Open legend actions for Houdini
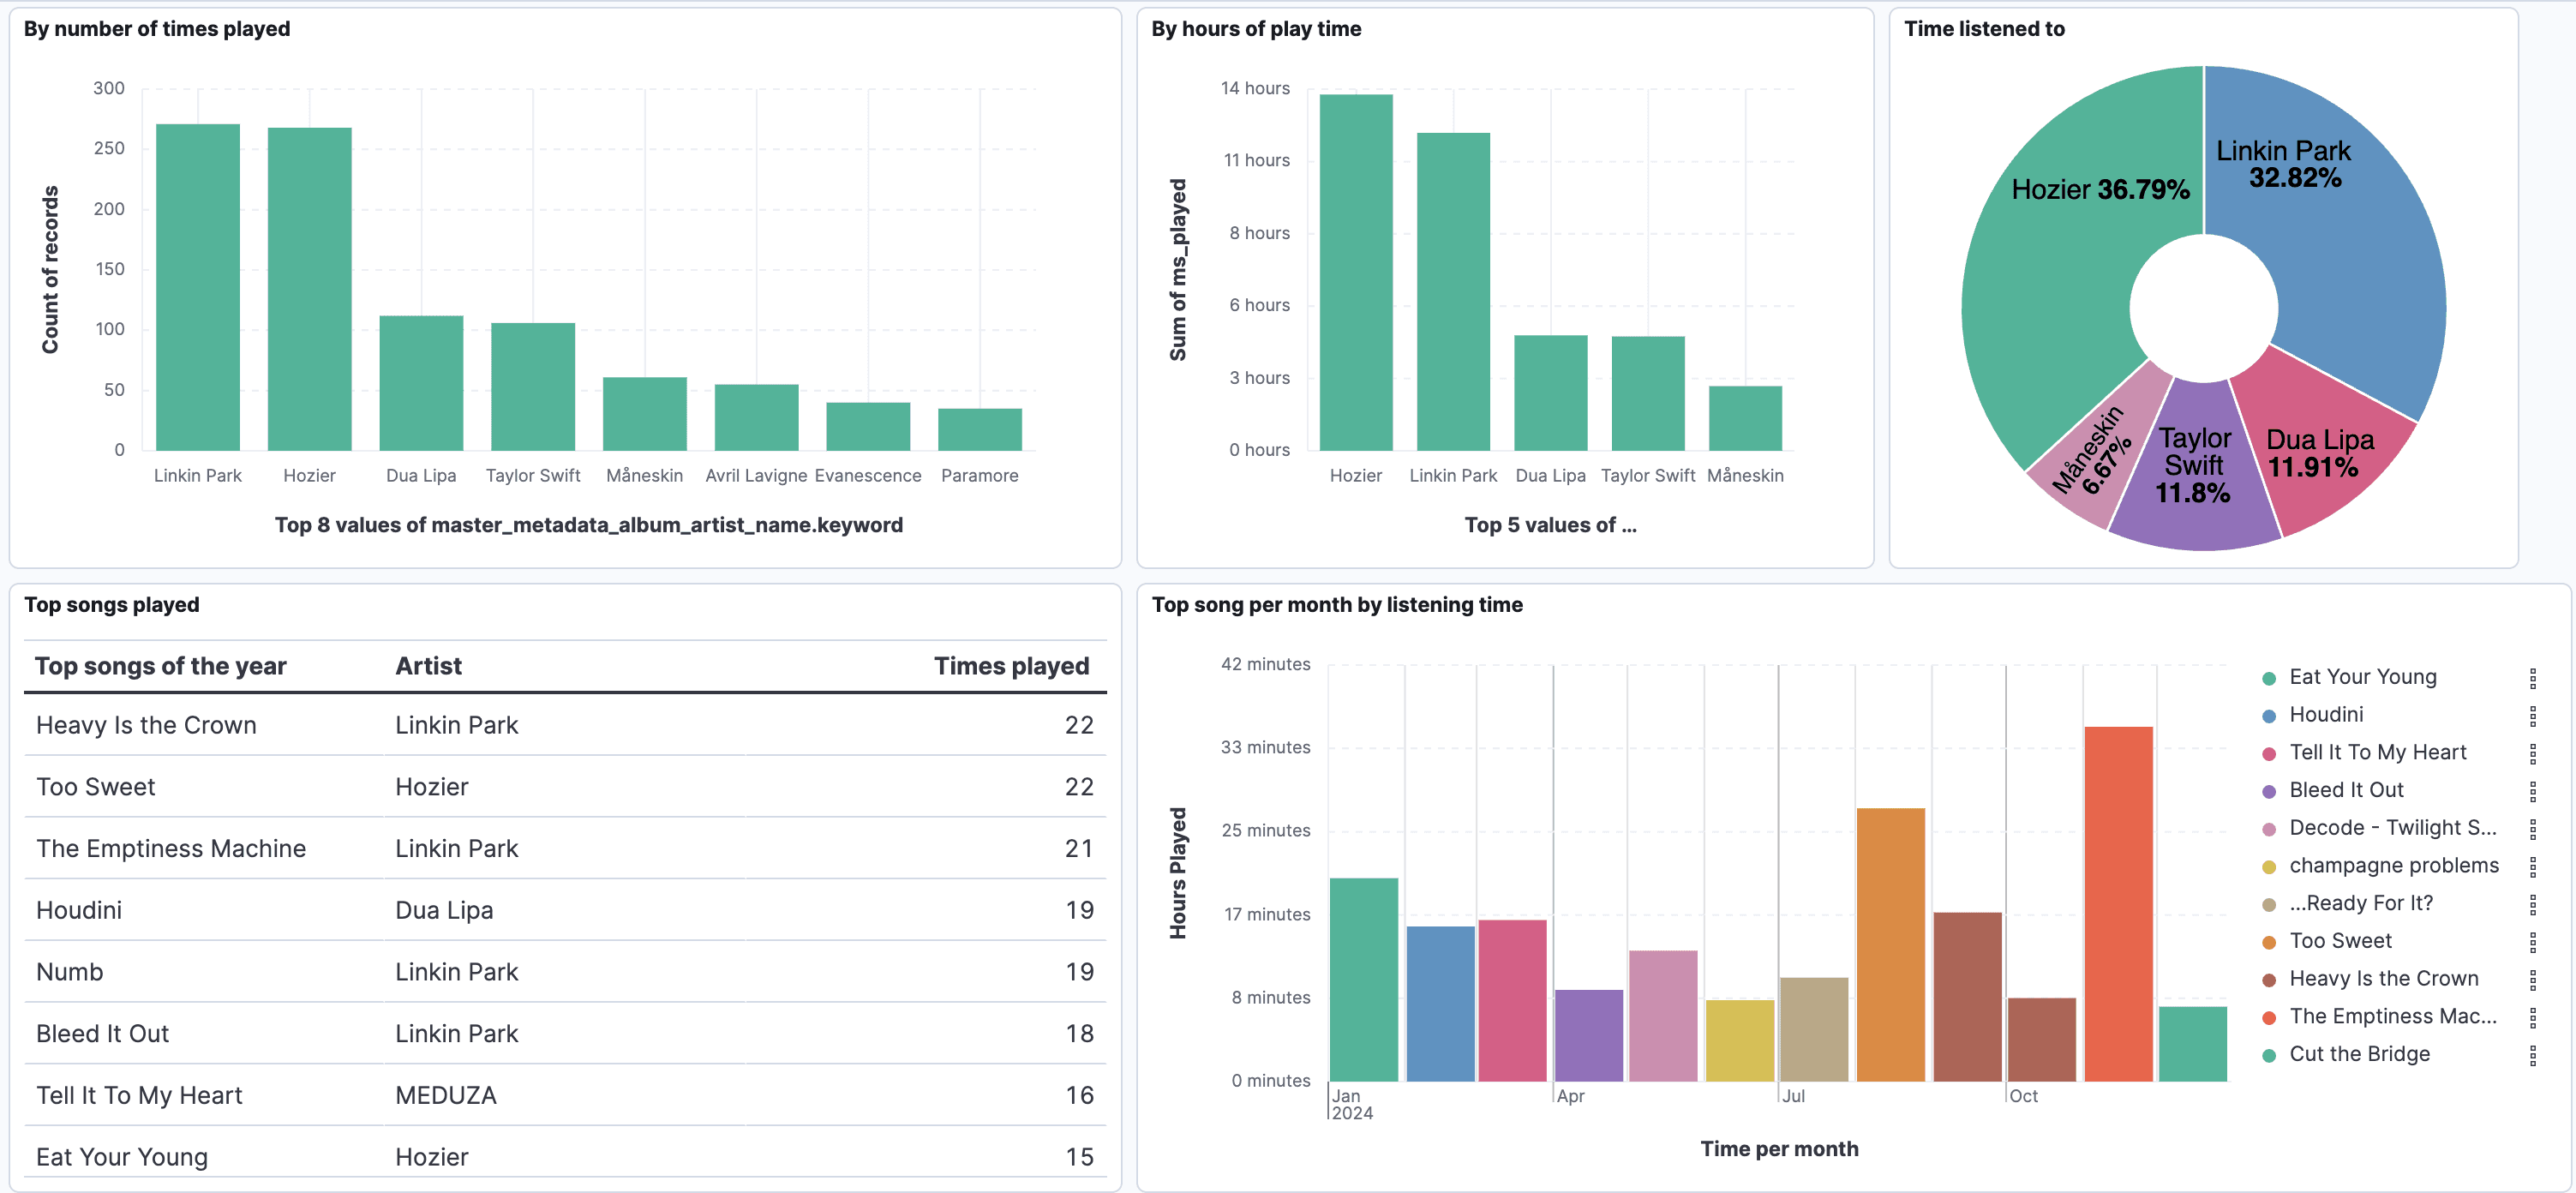This screenshot has height=1193, width=2576. point(2534,714)
